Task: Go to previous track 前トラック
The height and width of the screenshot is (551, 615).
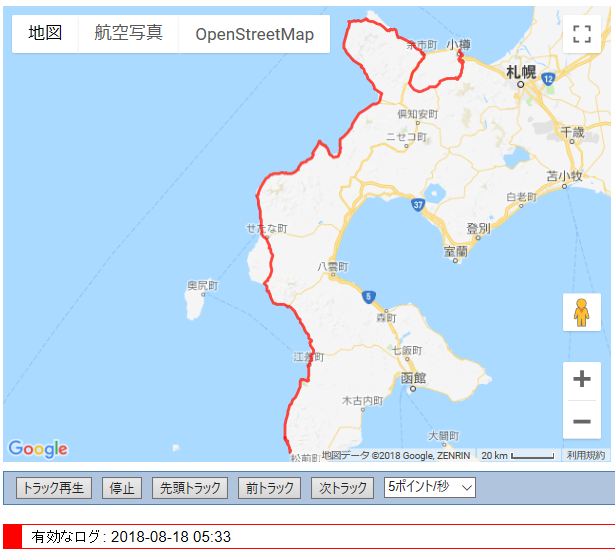Action: [269, 488]
